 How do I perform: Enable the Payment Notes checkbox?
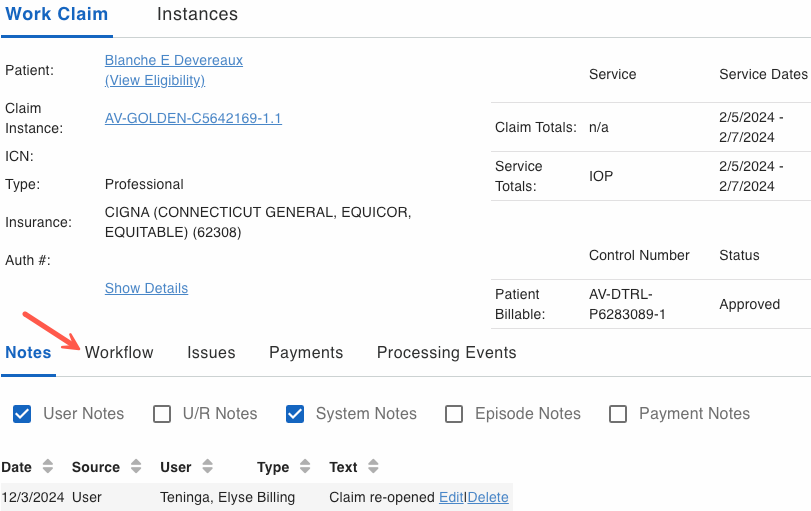618,414
